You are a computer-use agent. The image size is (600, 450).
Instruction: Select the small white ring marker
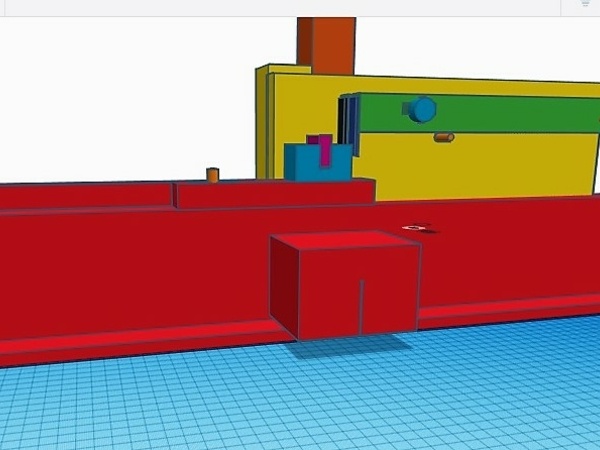pyautogui.click(x=415, y=229)
